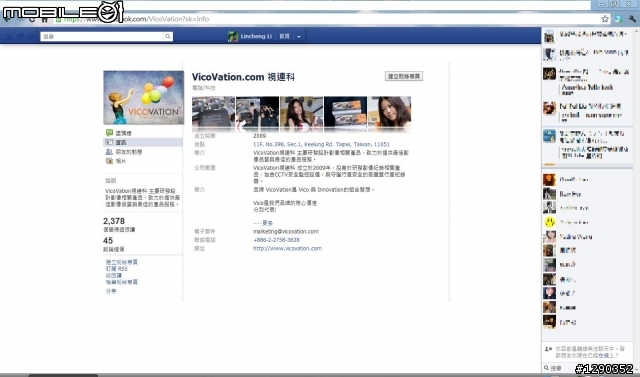Click the create page link in left sidebar
The height and width of the screenshot is (377, 640).
coord(122,262)
